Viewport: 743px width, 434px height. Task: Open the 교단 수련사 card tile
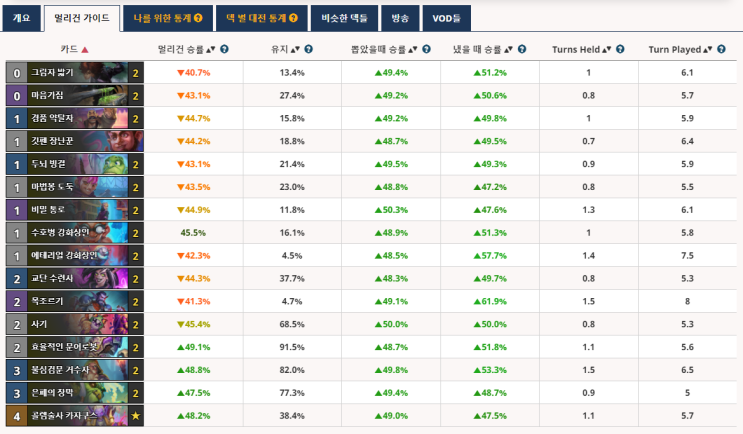pos(75,279)
